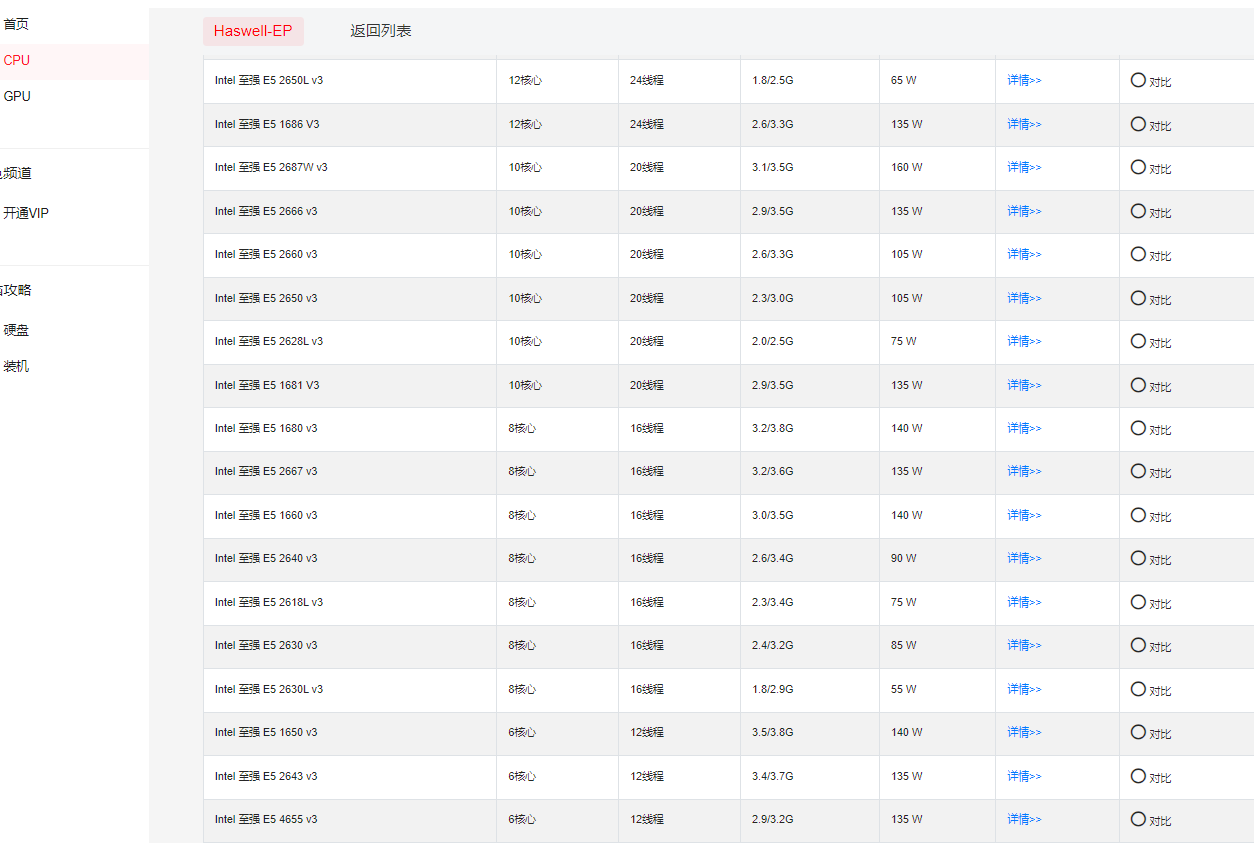The height and width of the screenshot is (843, 1254).
Task: Click the 85 W power value
Action: (x=904, y=645)
